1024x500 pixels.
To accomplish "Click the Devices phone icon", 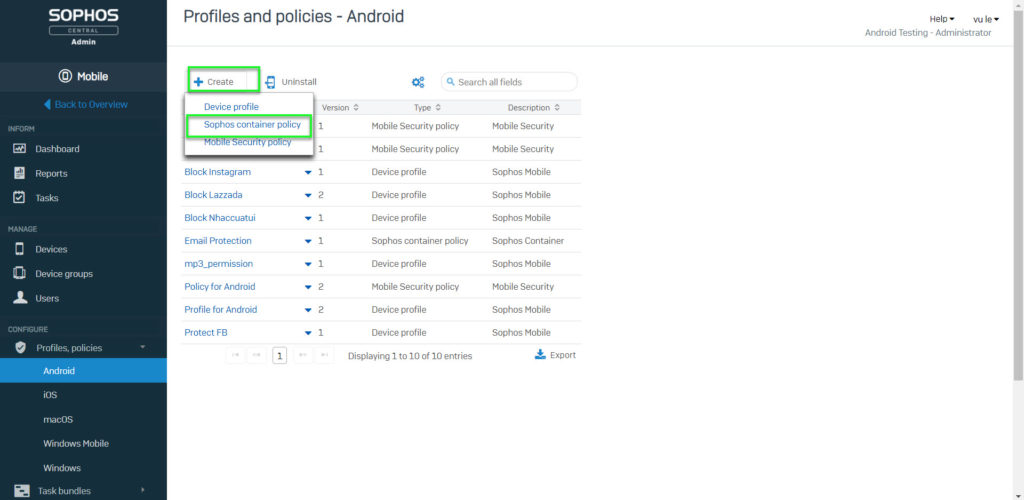I will 20,249.
